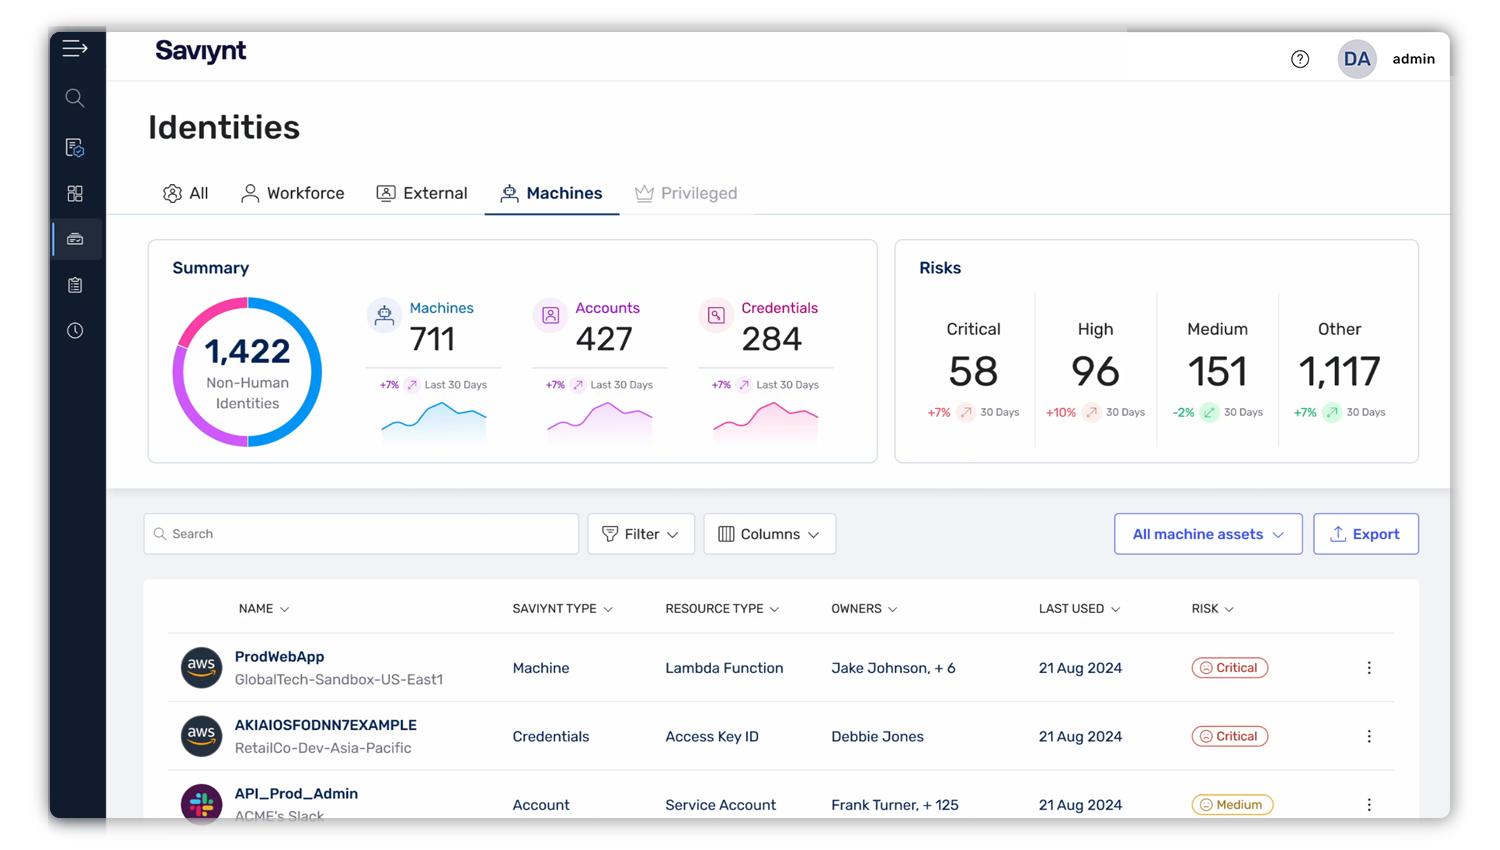The height and width of the screenshot is (850, 1500).
Task: Open three-dot menu for ProdWebApp row
Action: (1369, 668)
